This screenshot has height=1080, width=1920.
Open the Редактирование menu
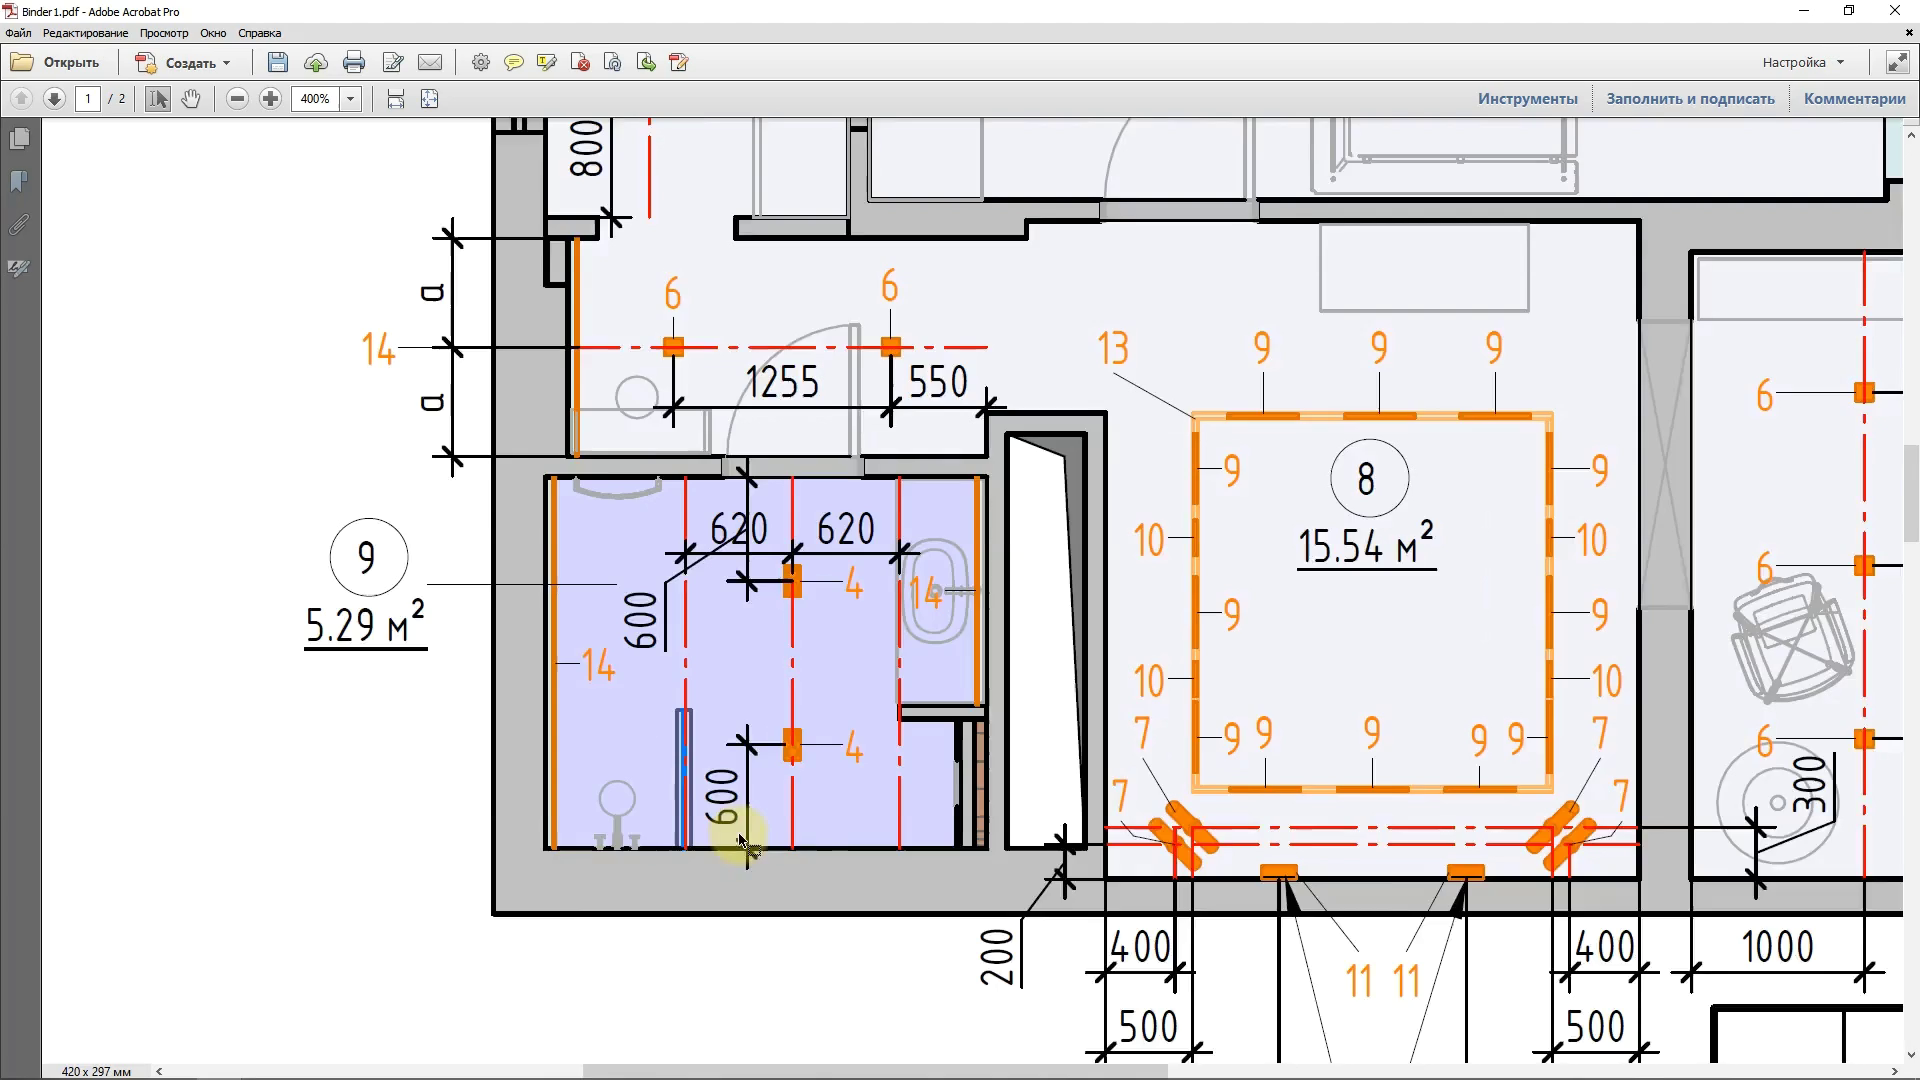[85, 33]
